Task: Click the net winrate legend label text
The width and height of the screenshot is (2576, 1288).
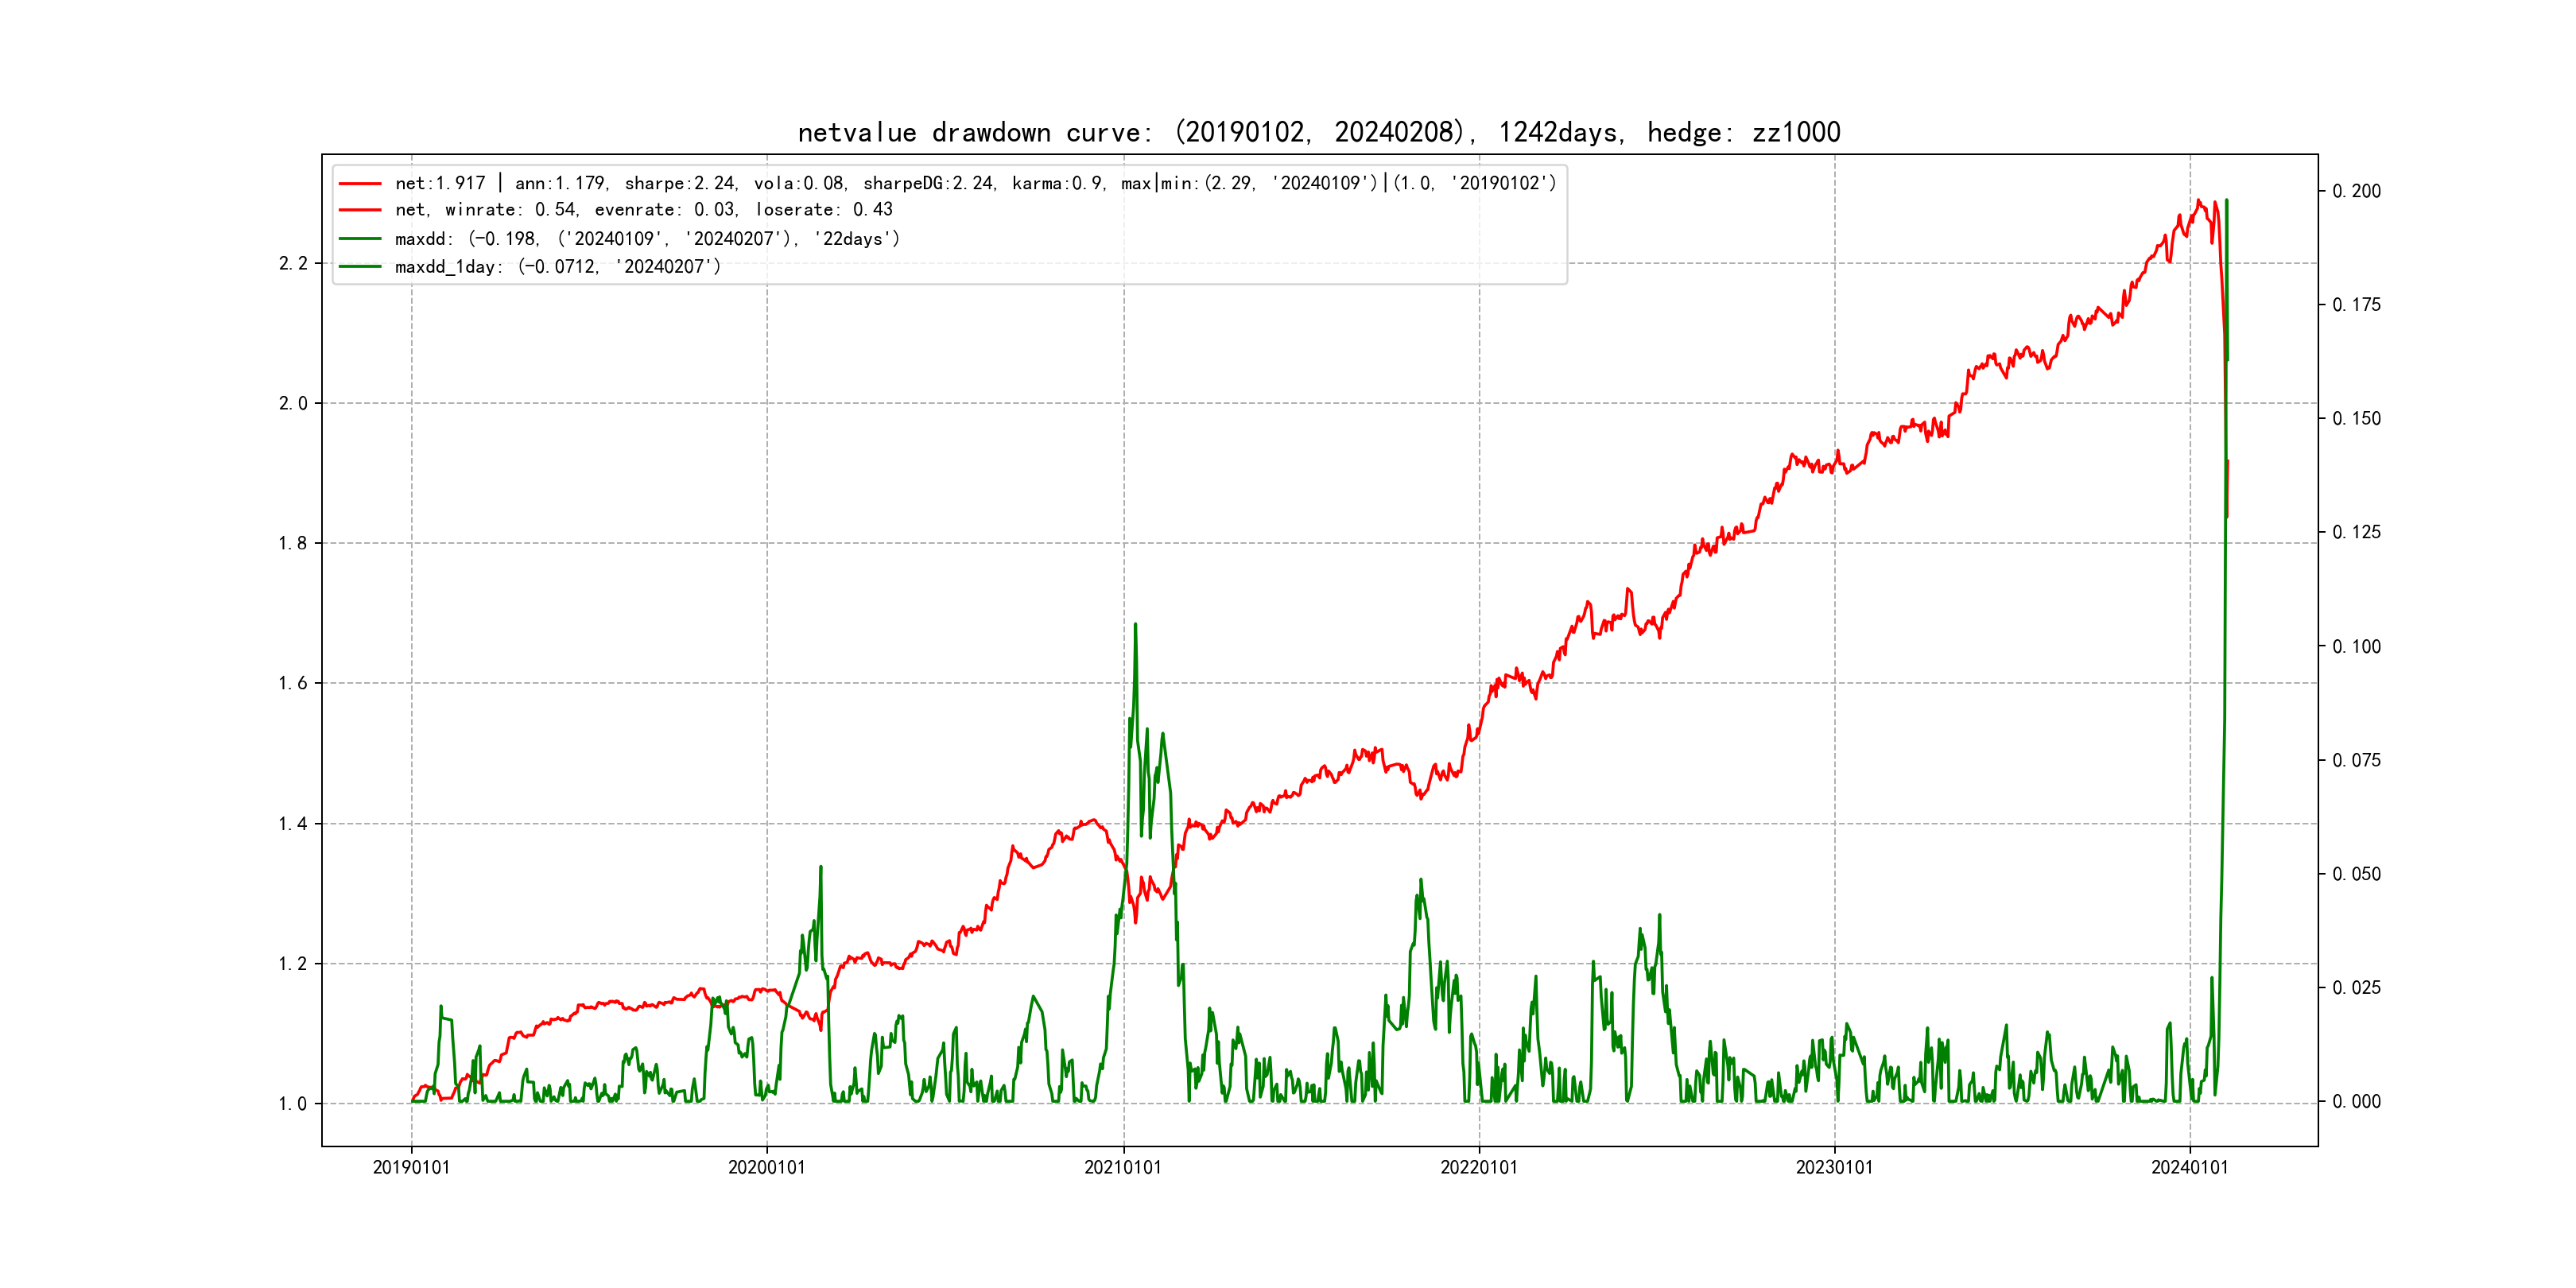Action: tap(643, 210)
